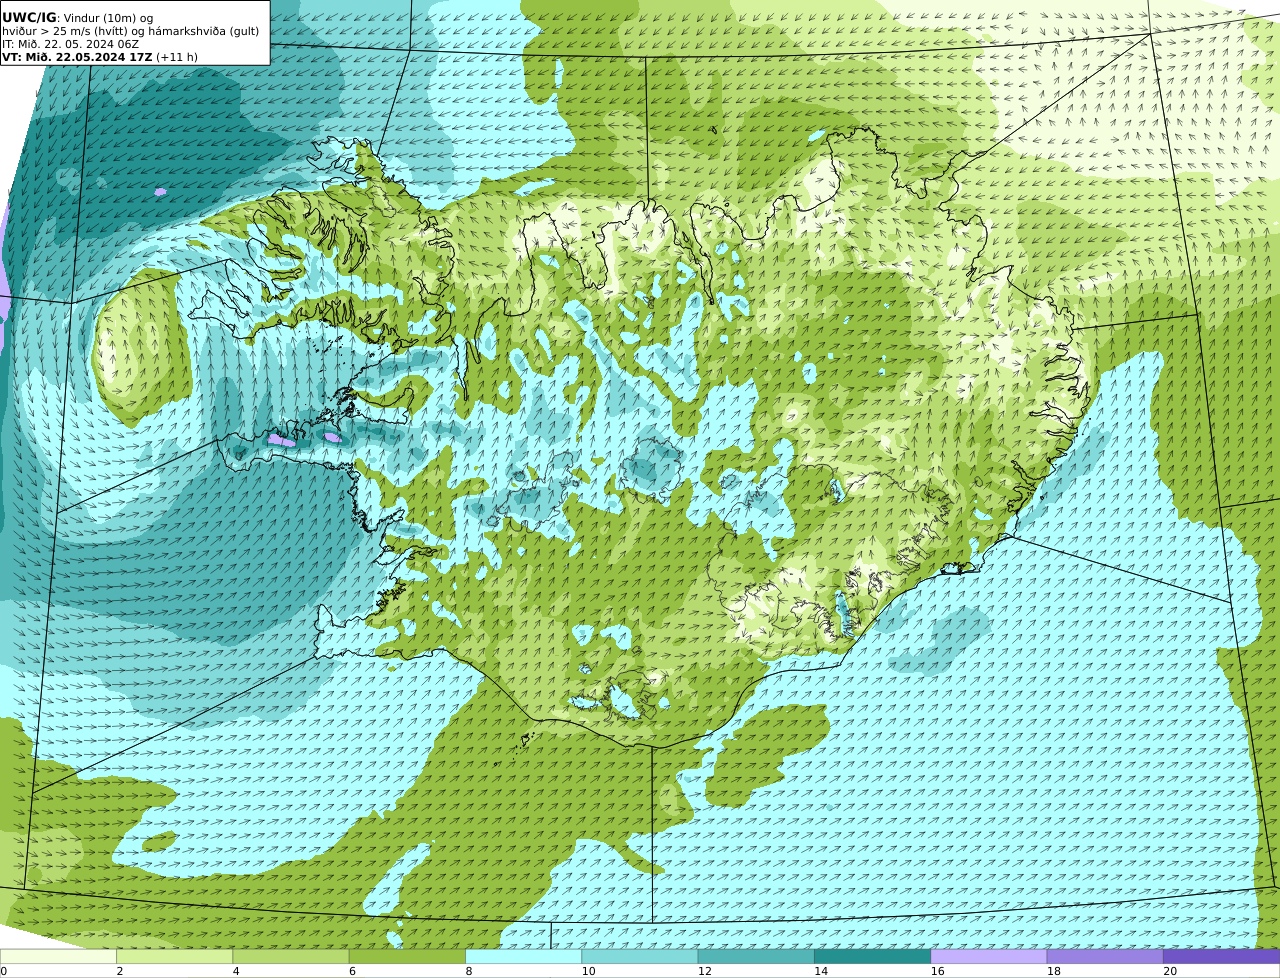Click the 8–10 m/s pale cyan swatch

[x=523, y=956]
